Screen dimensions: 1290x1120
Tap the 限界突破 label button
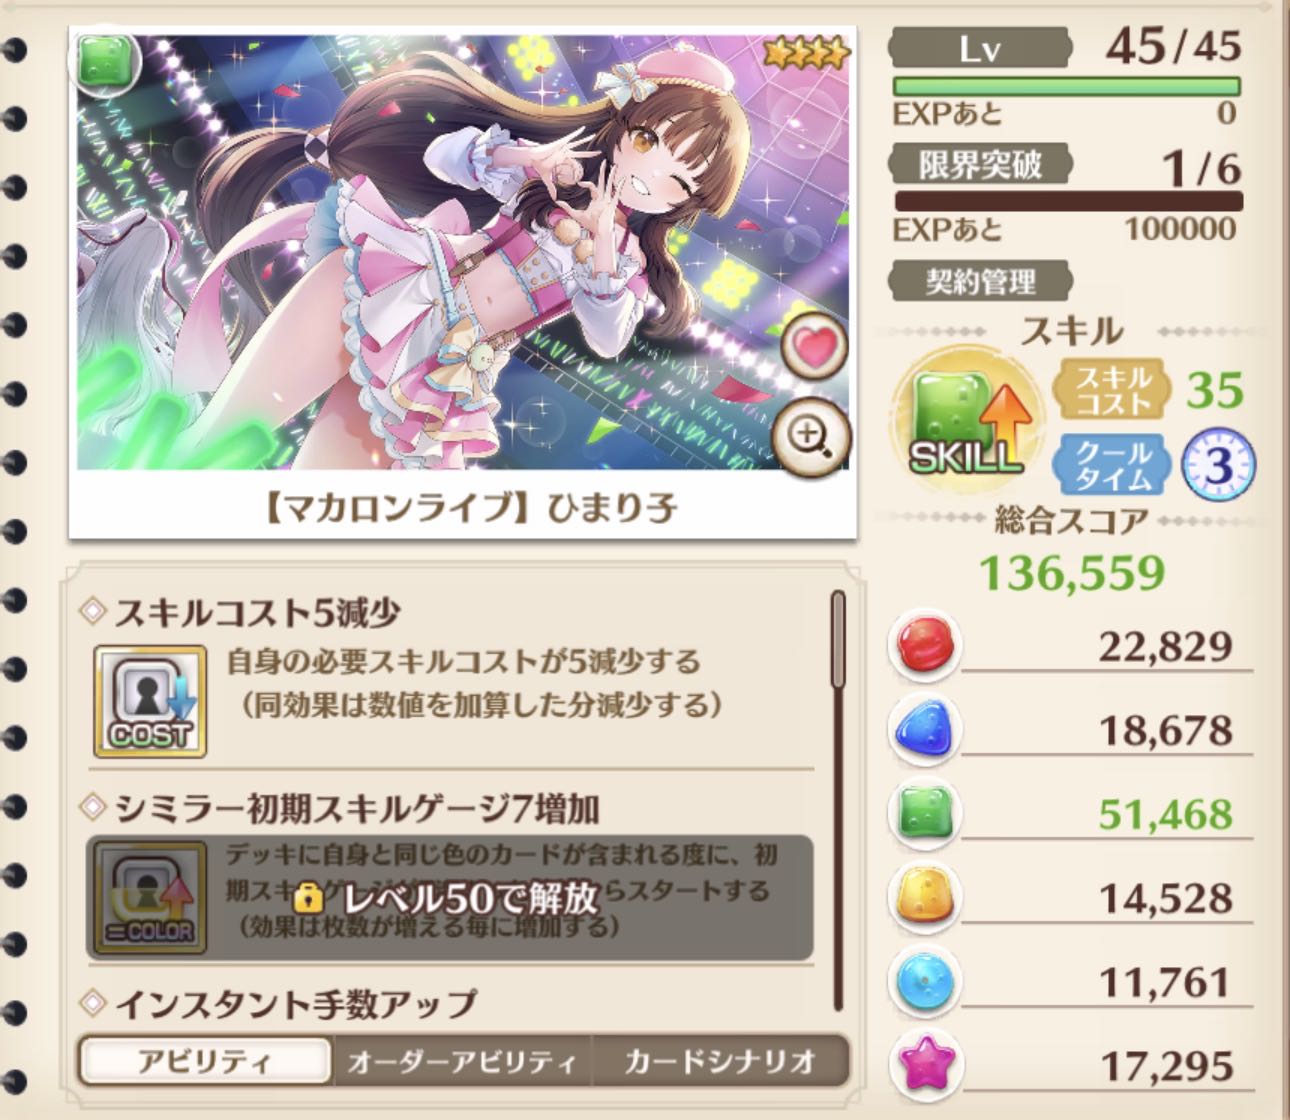[x=980, y=163]
